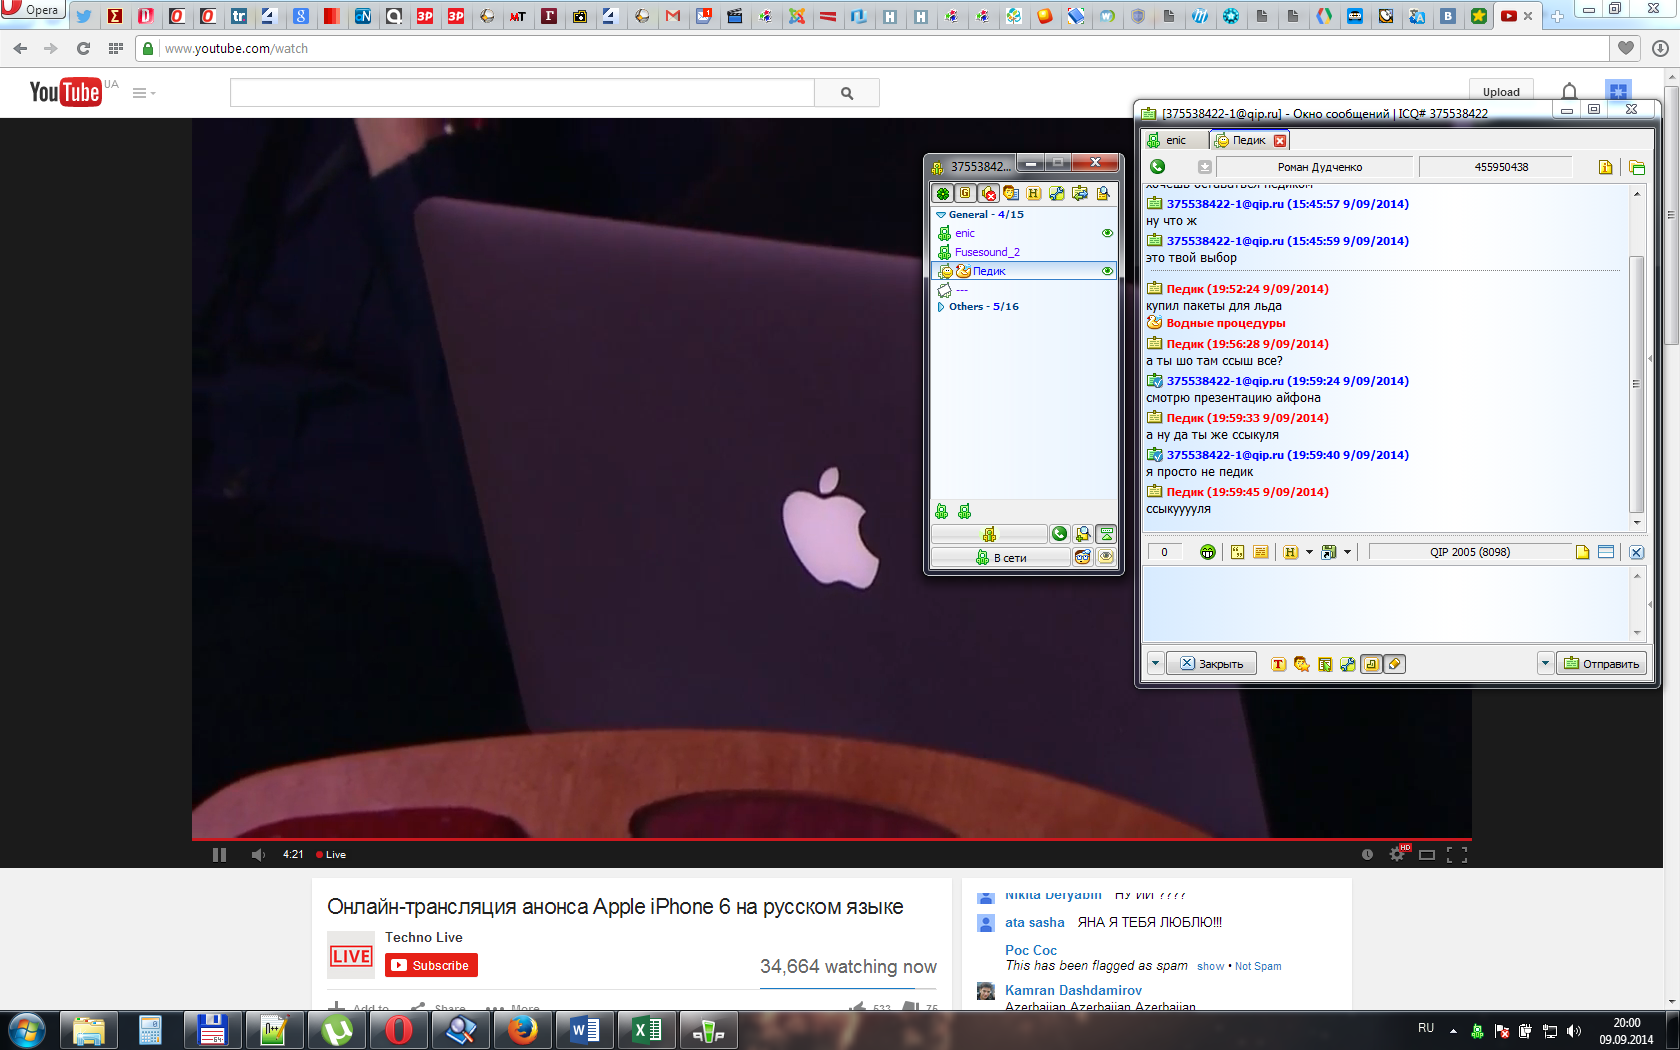
Task: Click YouTube search magnifier button
Action: click(x=847, y=93)
